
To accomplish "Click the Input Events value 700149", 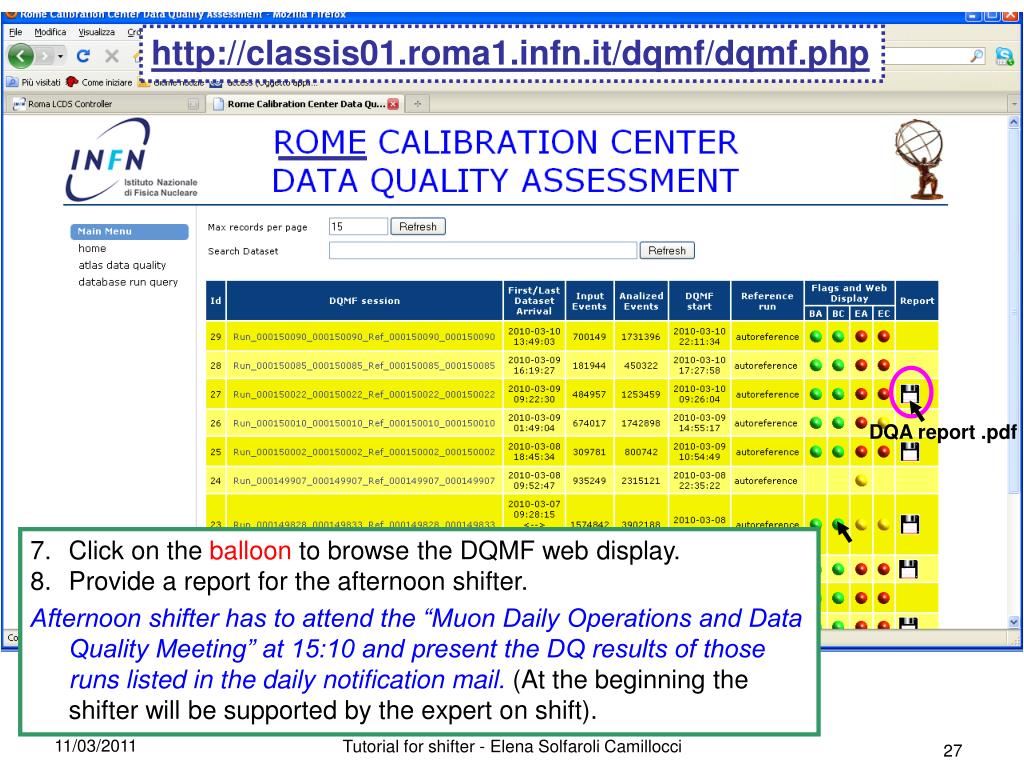I will [x=589, y=337].
